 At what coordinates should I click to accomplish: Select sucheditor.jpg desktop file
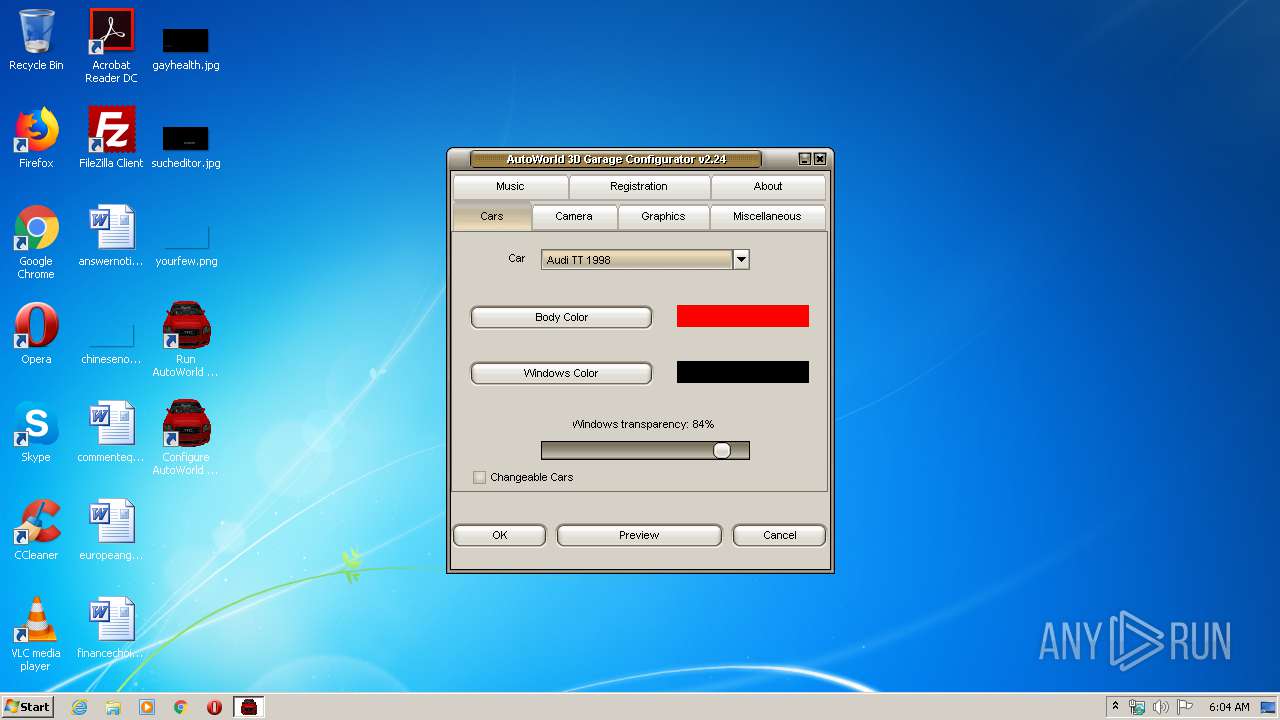(x=186, y=145)
